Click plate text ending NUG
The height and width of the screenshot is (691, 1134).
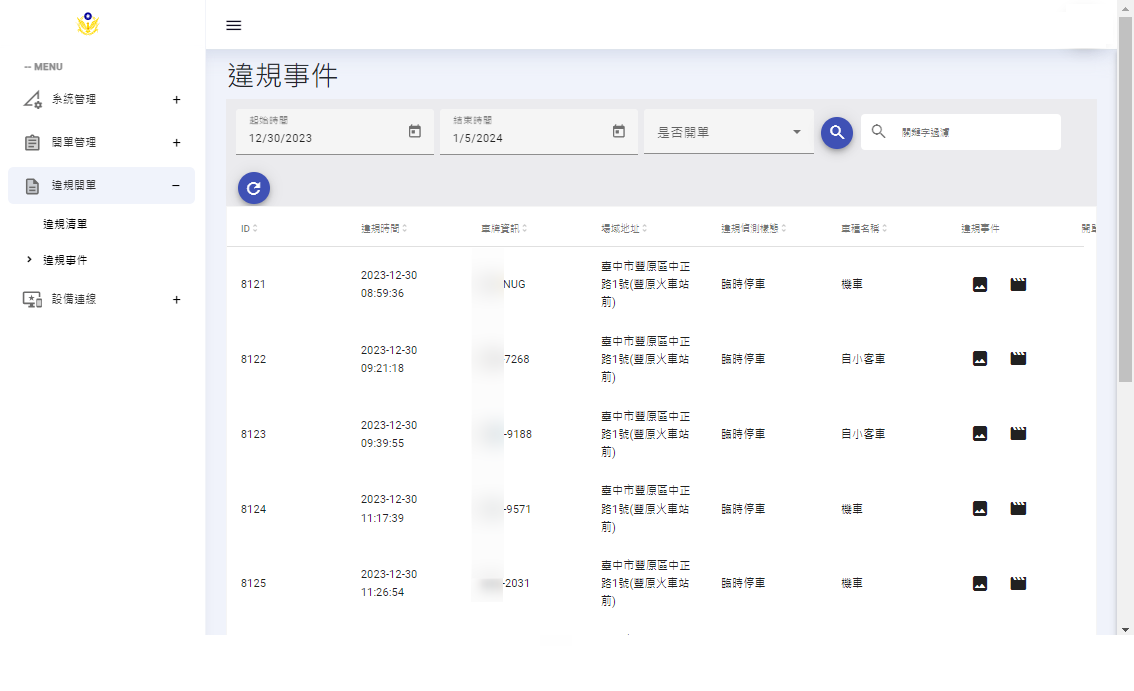[514, 284]
